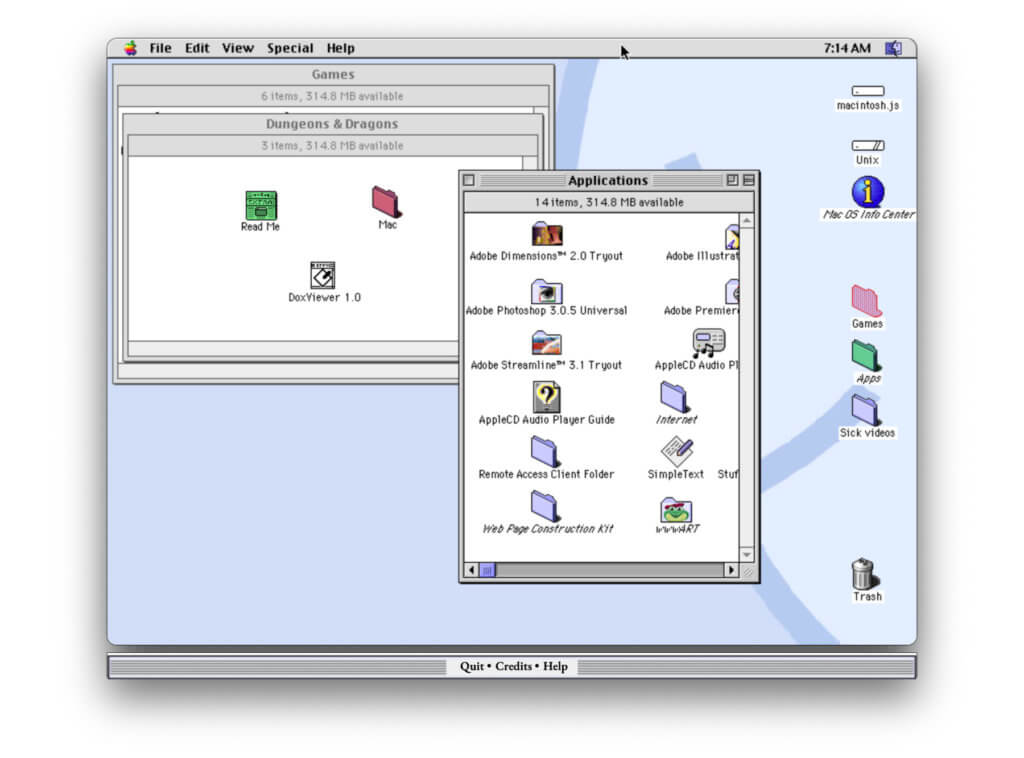Open the File menu
1024x758 pixels.
160,48
